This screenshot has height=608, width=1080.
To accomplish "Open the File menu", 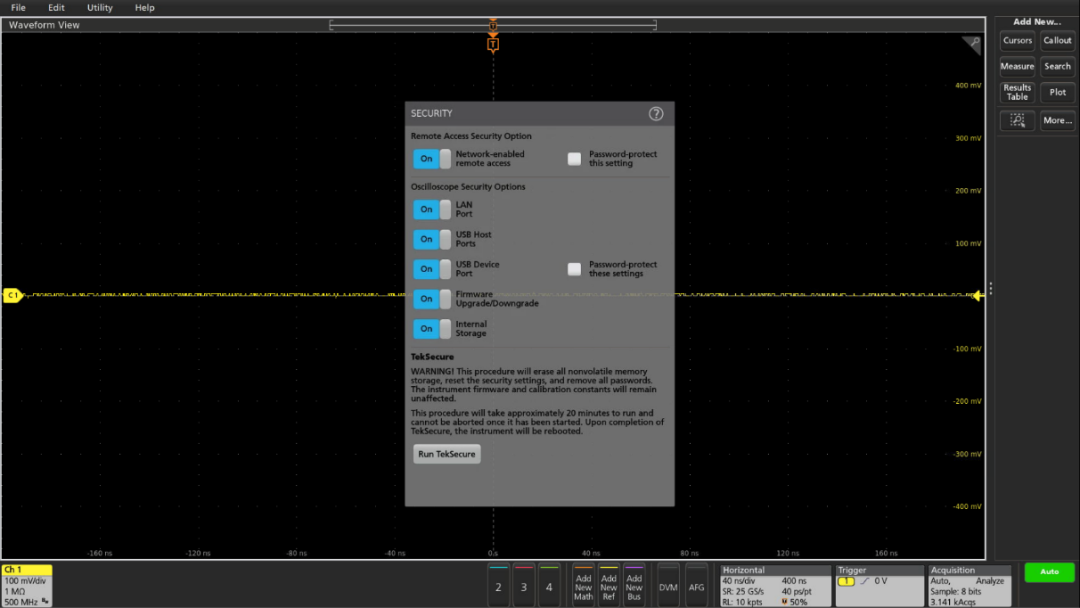I will click(18, 8).
